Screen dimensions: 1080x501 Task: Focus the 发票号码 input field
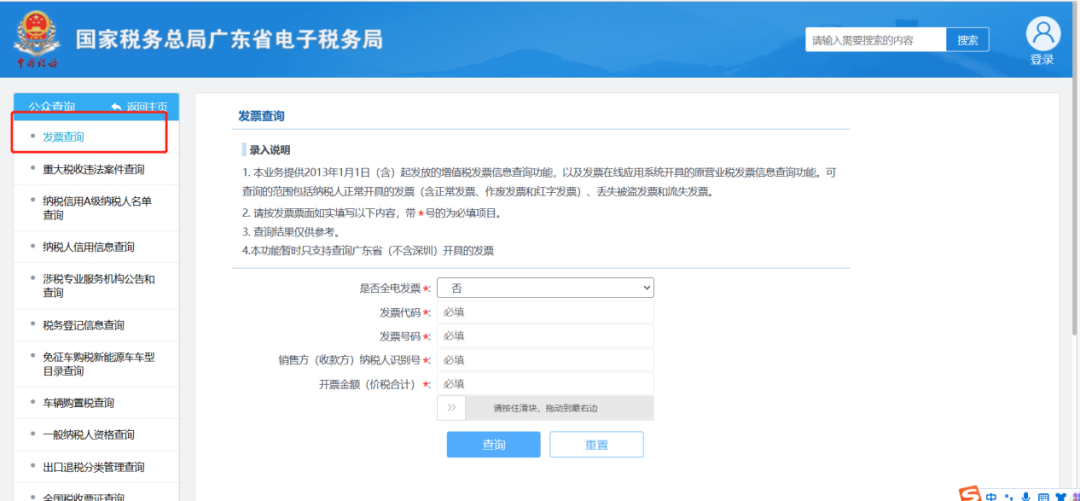pos(546,336)
